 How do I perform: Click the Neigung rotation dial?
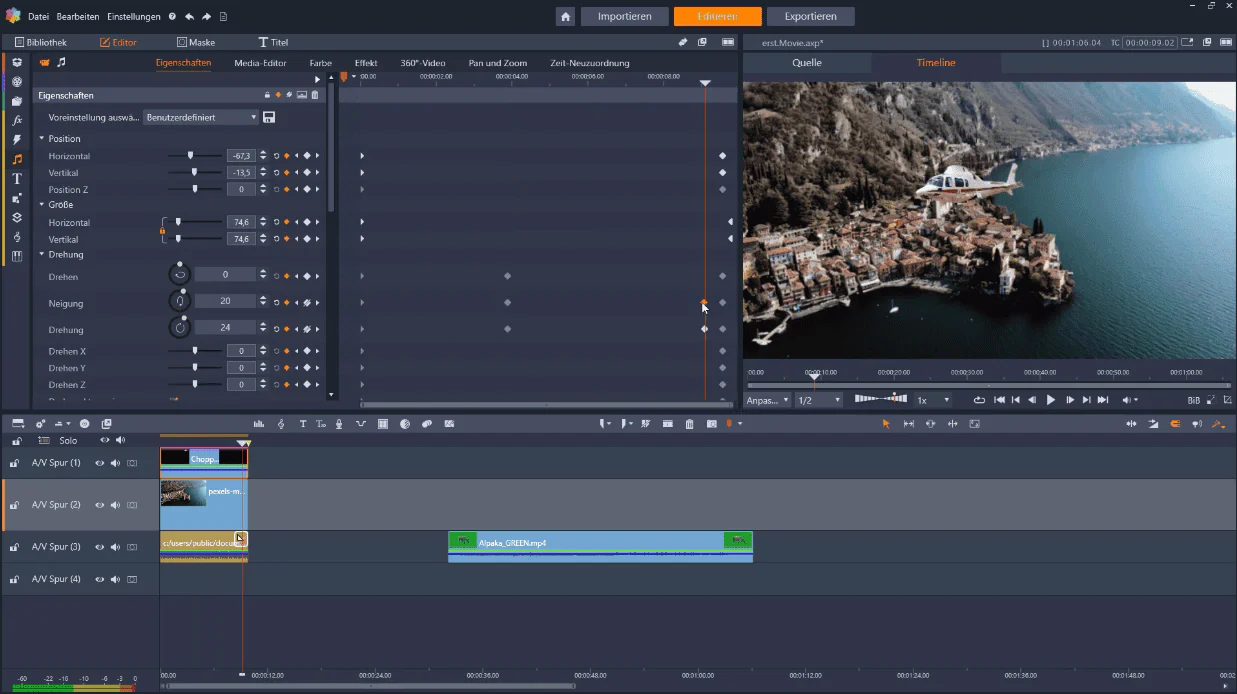pyautogui.click(x=180, y=301)
